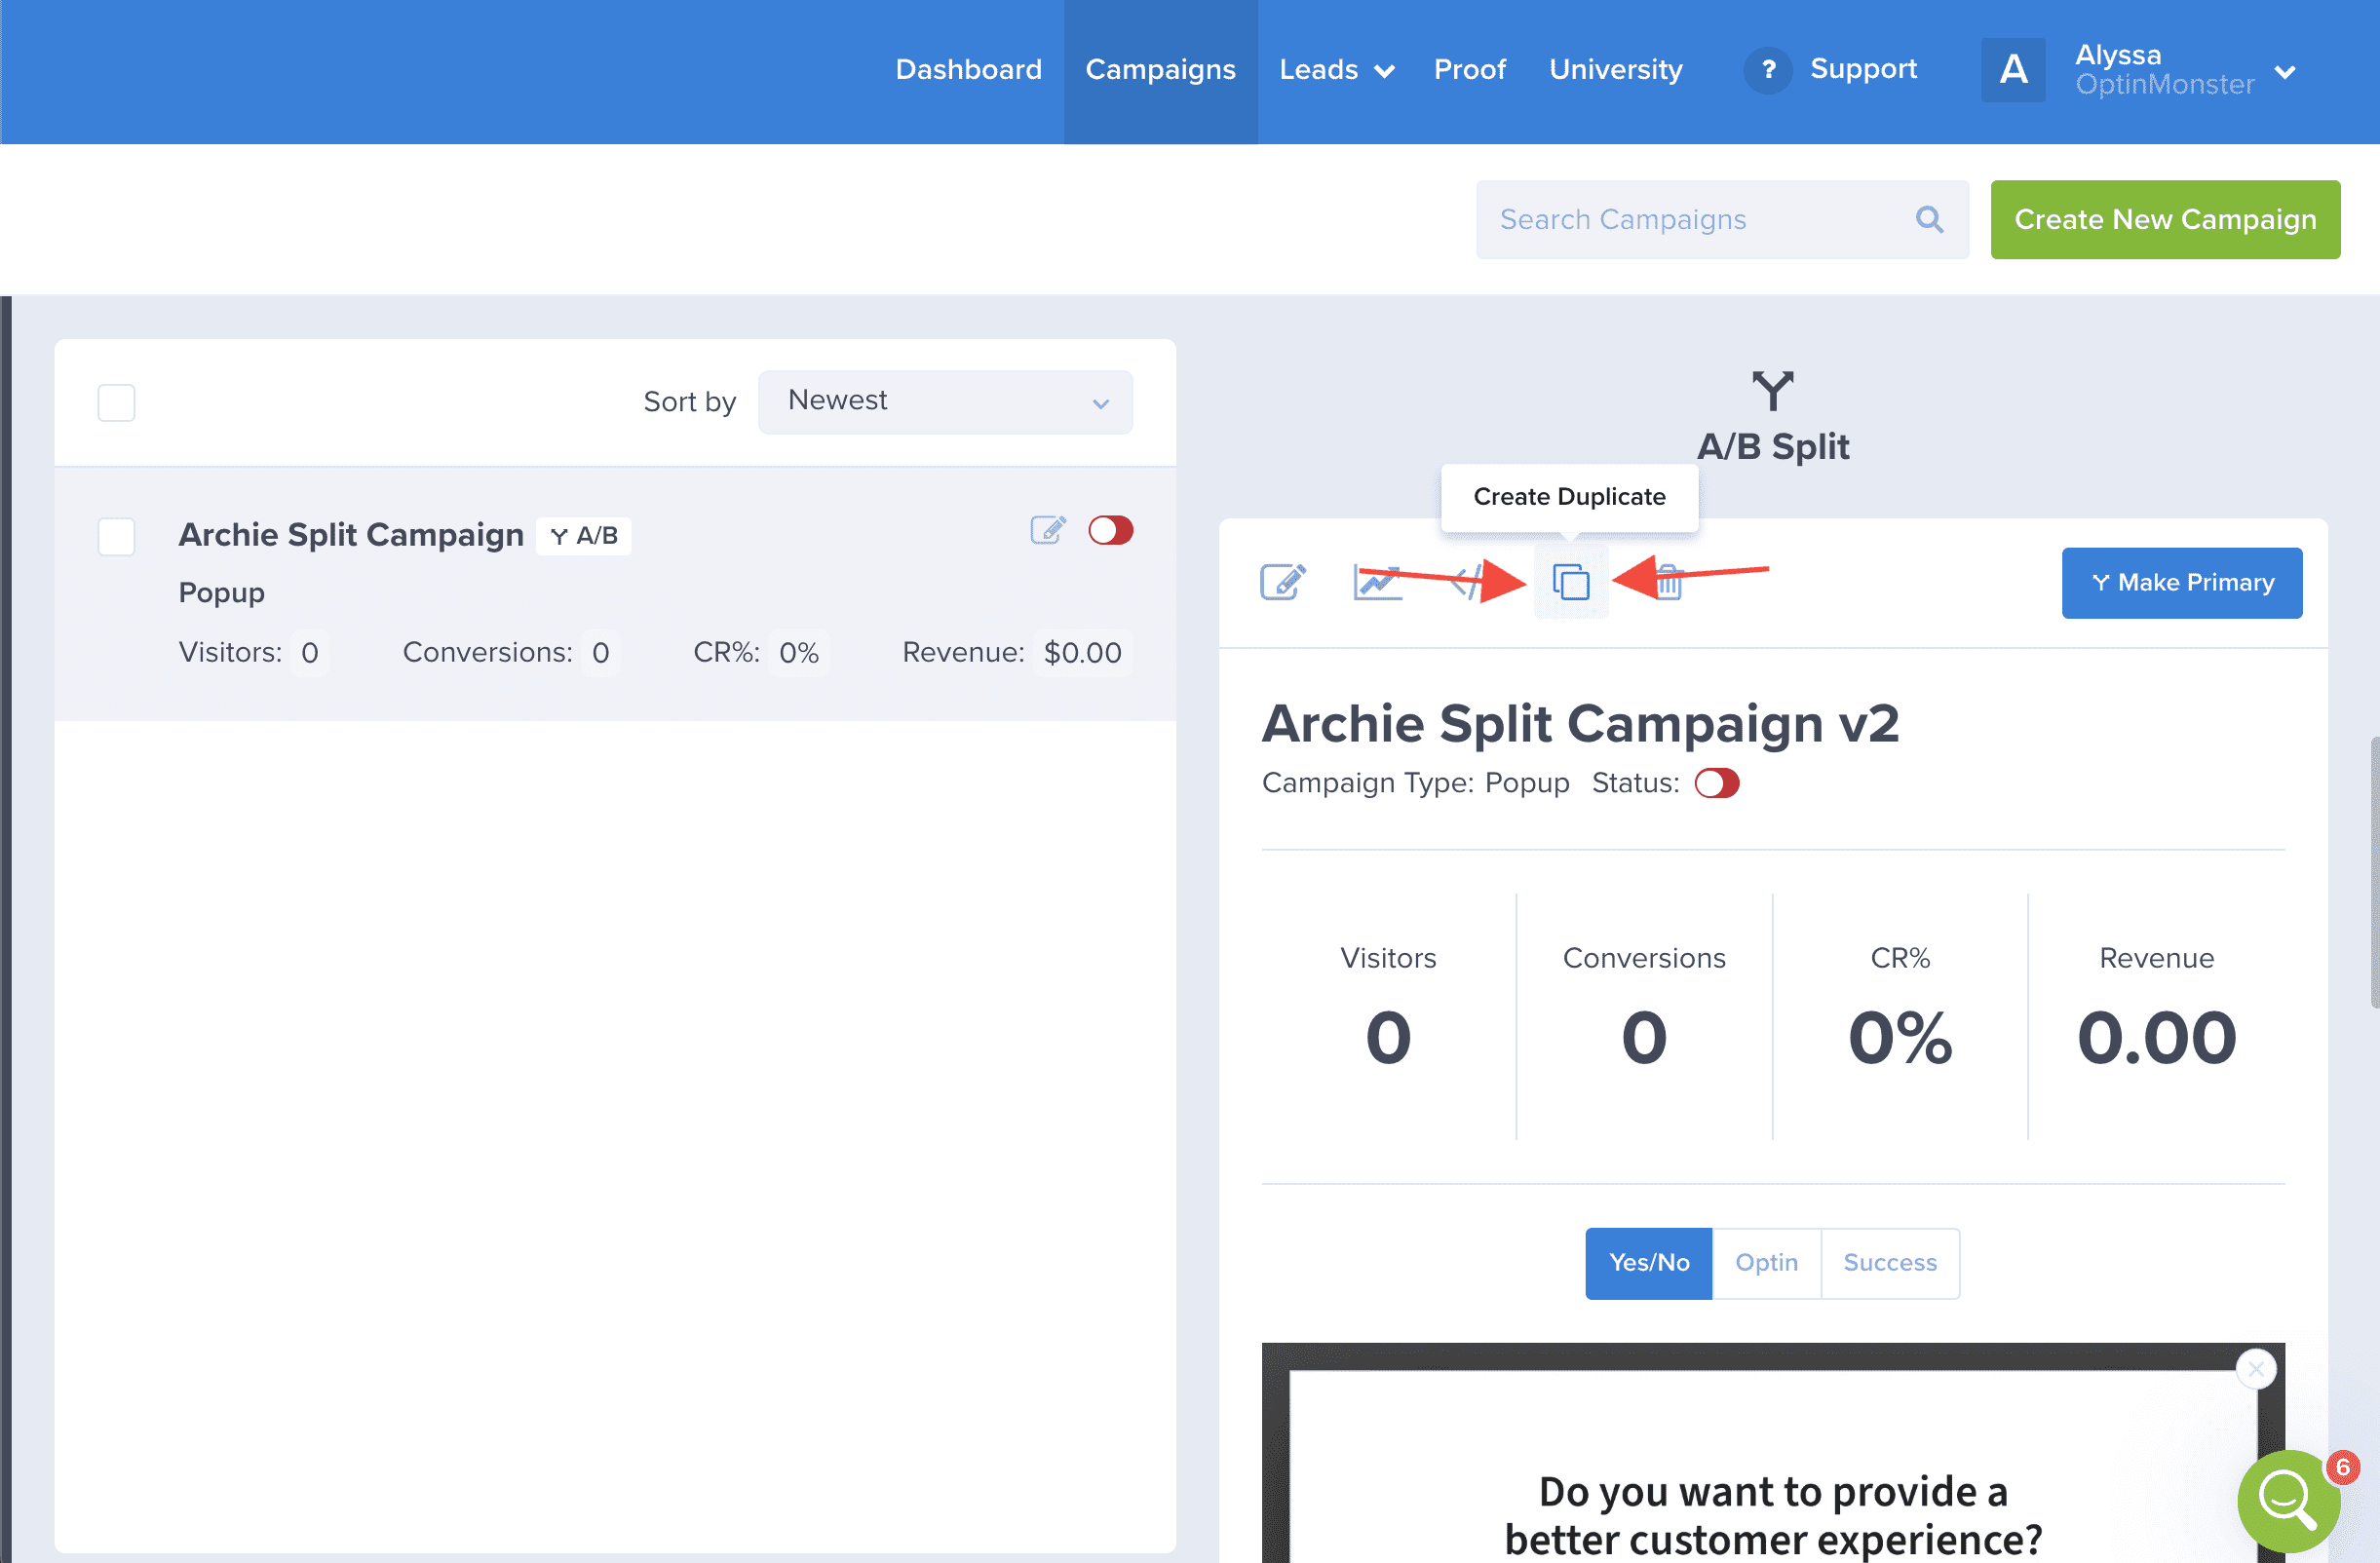Click the Support question mark icon
This screenshot has width=2380, height=1563.
click(x=1768, y=69)
